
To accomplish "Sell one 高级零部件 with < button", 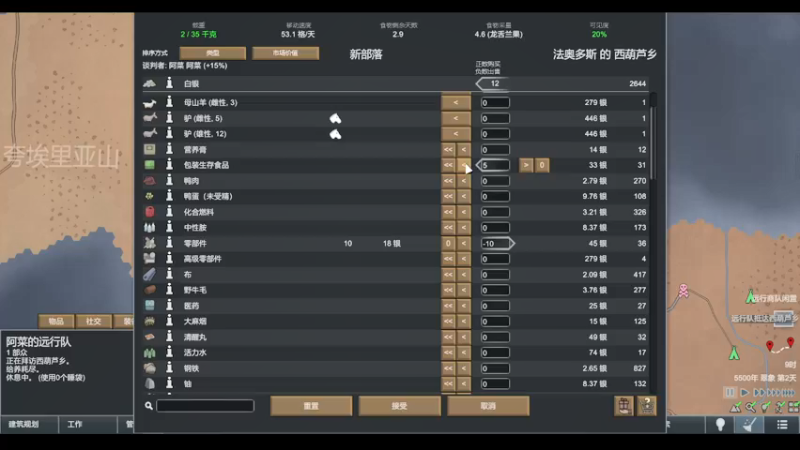I will [464, 259].
